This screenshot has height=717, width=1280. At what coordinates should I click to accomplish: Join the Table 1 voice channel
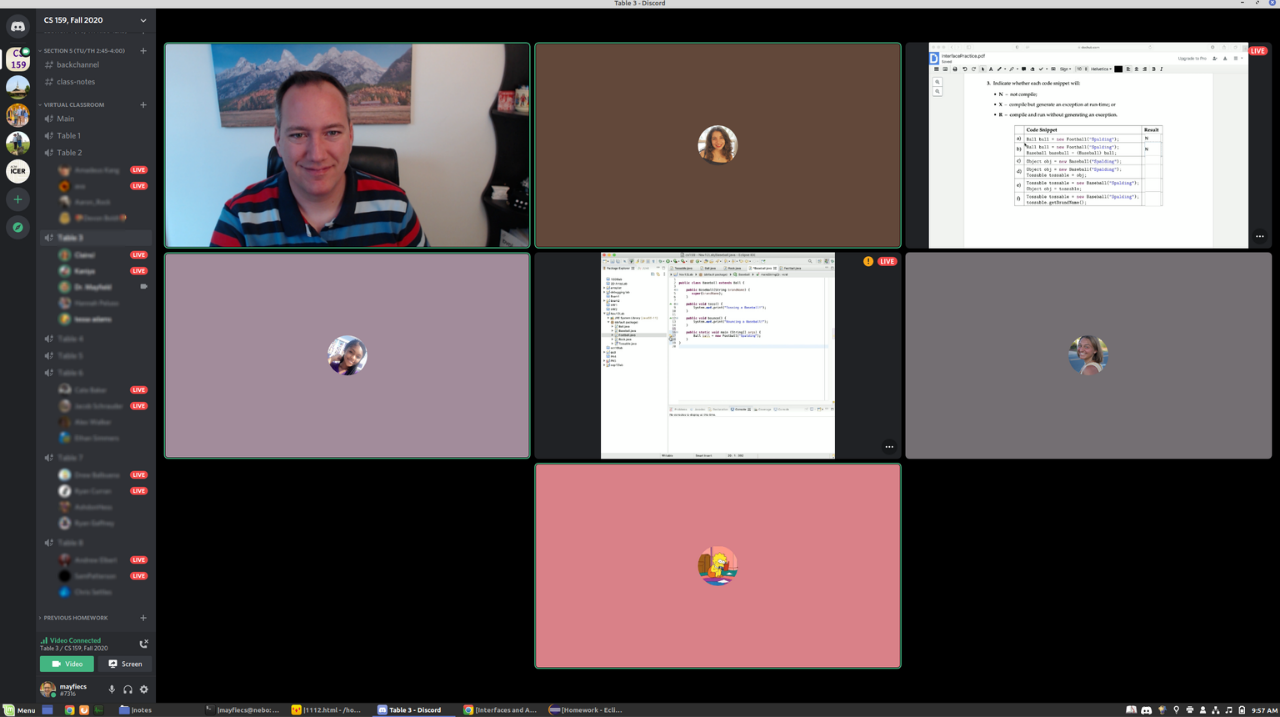click(95, 136)
